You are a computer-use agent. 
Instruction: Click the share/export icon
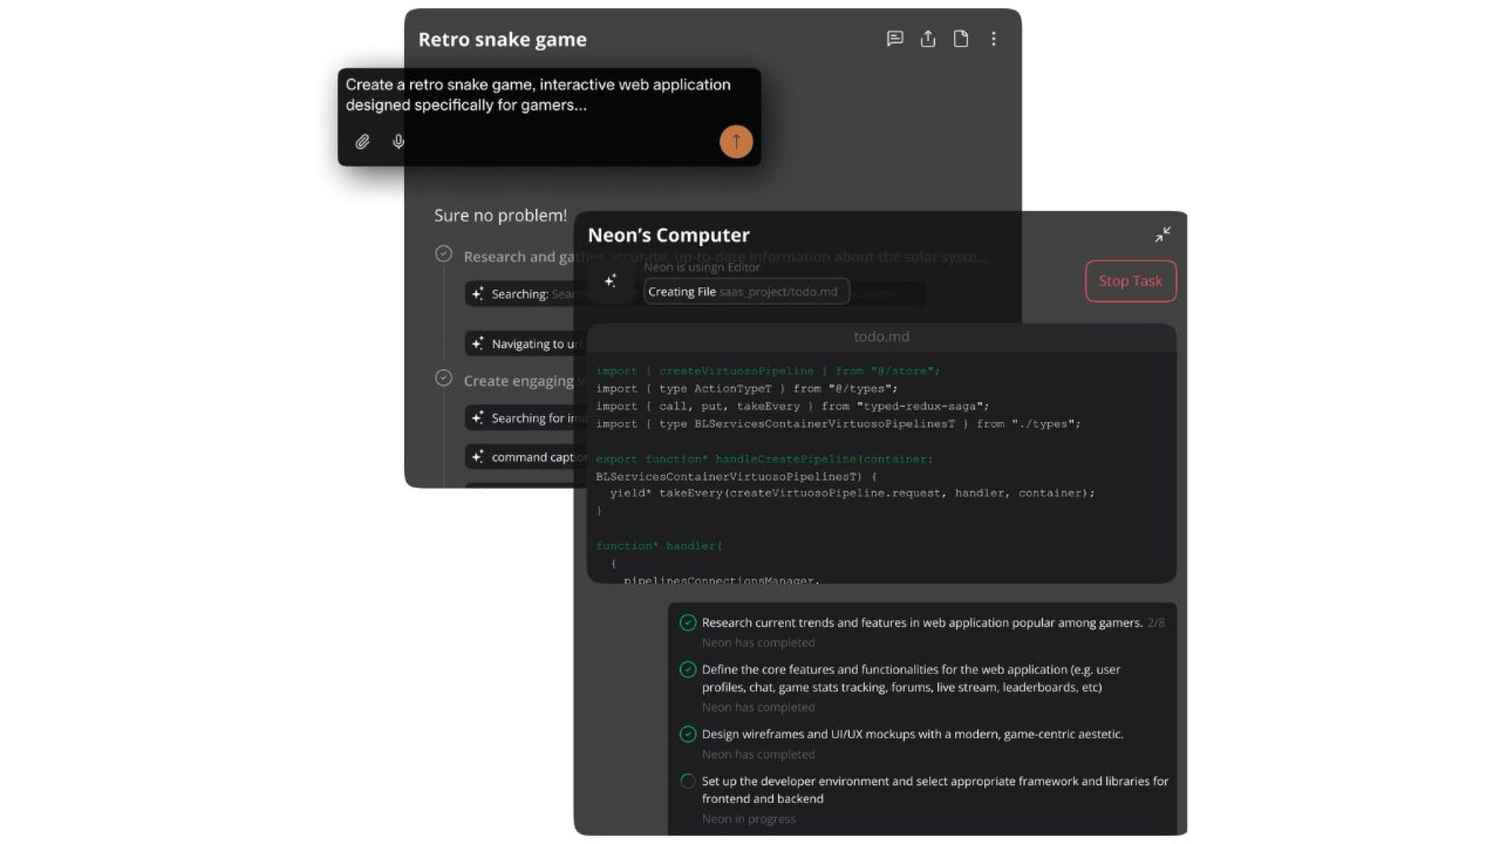[928, 39]
